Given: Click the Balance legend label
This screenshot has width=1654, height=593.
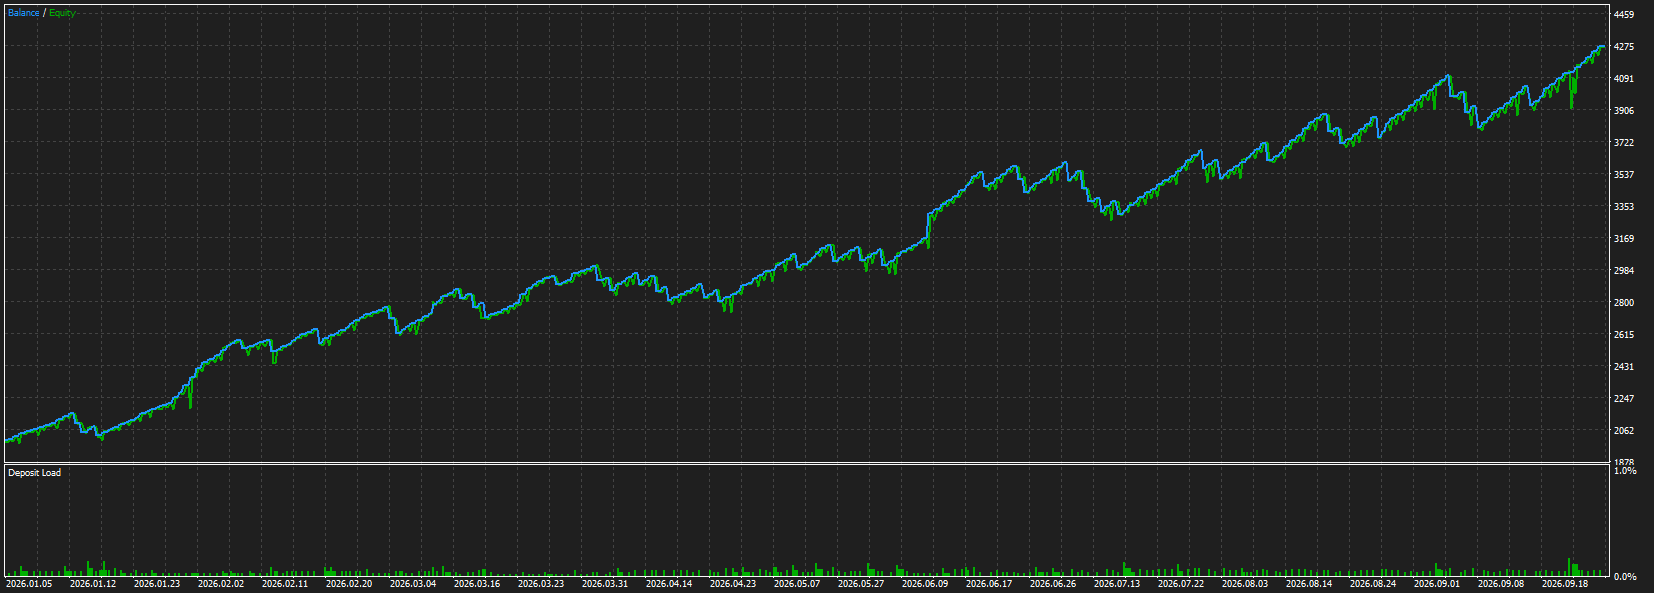Looking at the screenshot, I should click(24, 13).
